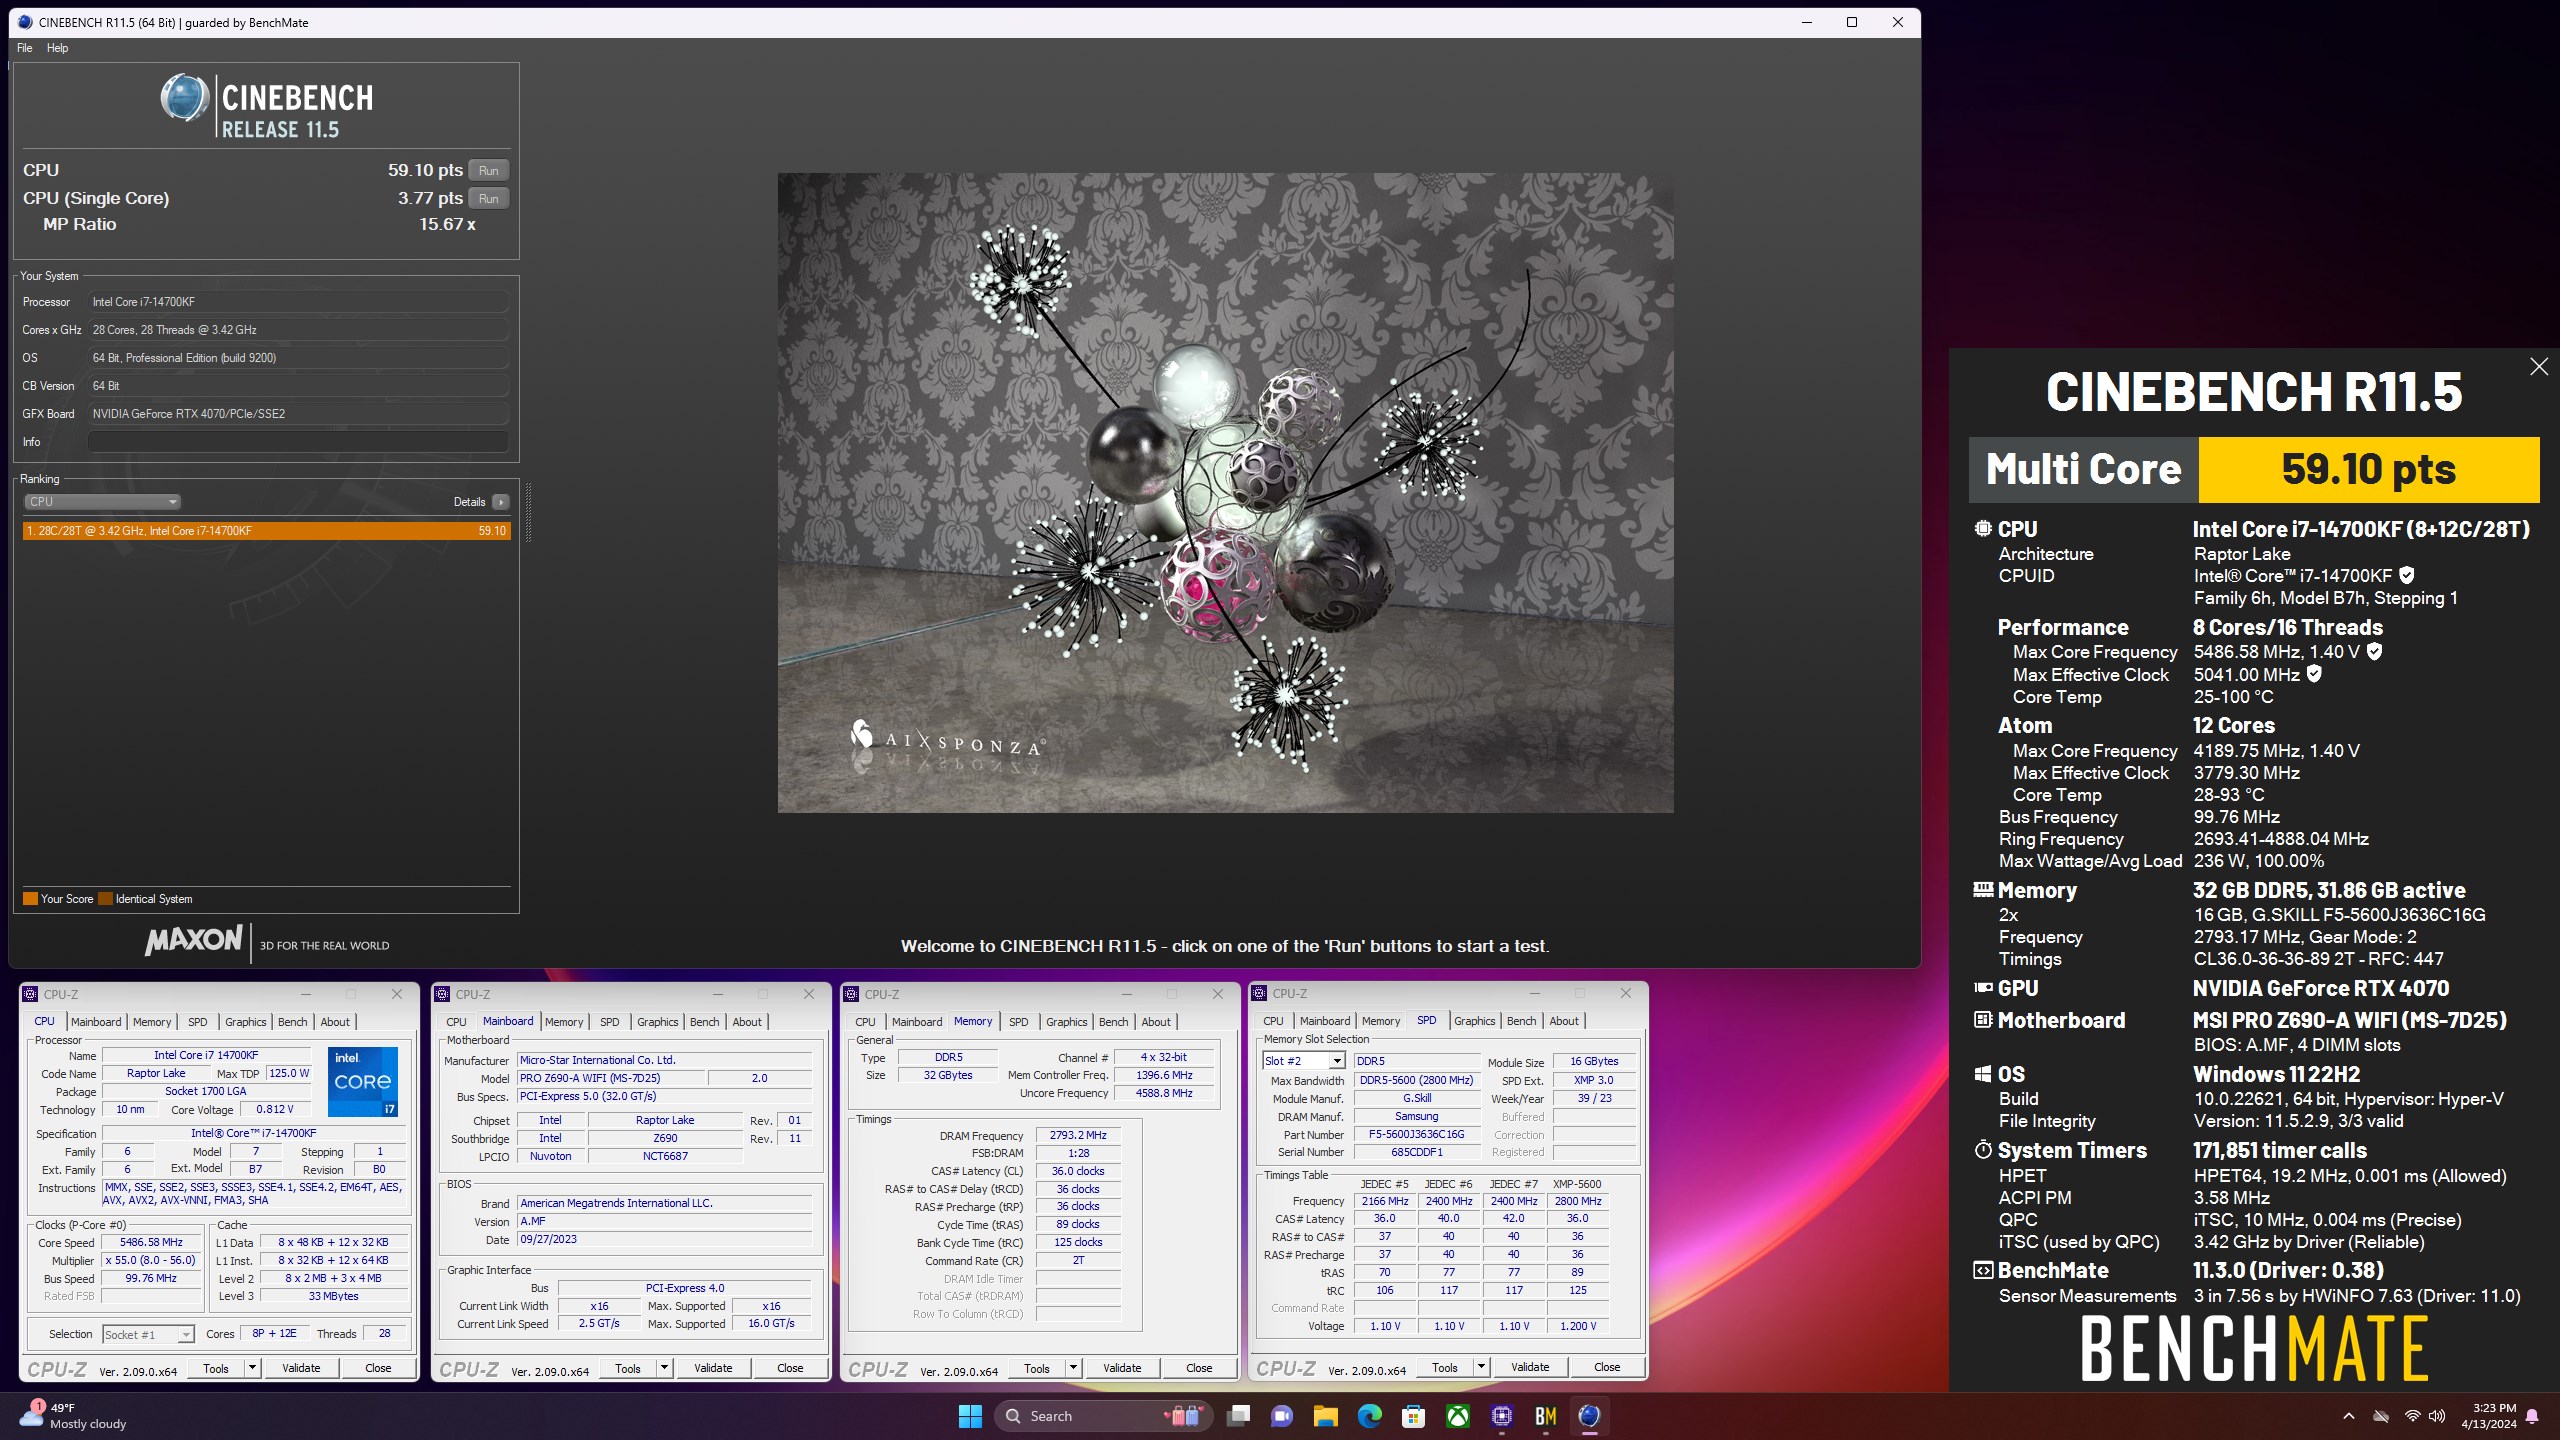2560x1440 pixels.
Task: Open the weather widget showing 49°F
Action: coord(75,1416)
